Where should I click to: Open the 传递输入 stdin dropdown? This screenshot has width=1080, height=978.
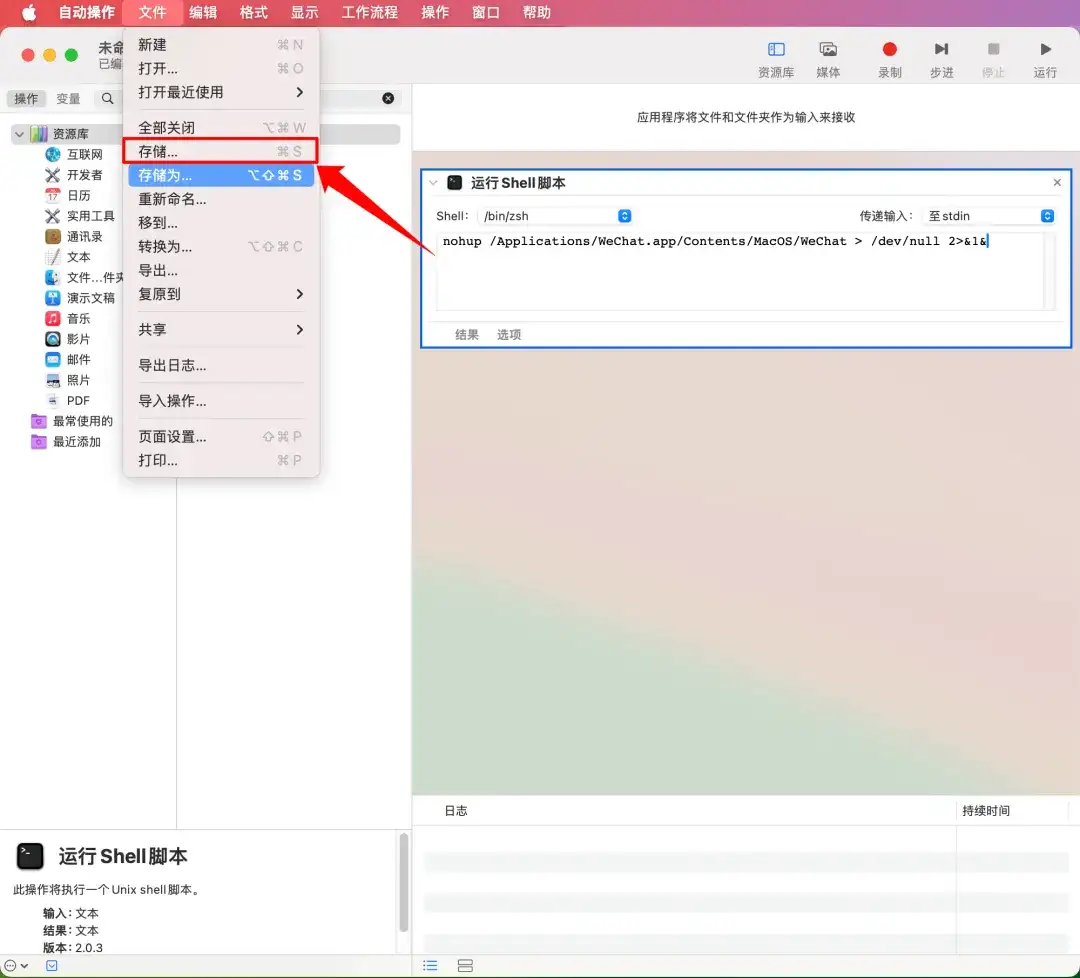click(988, 216)
